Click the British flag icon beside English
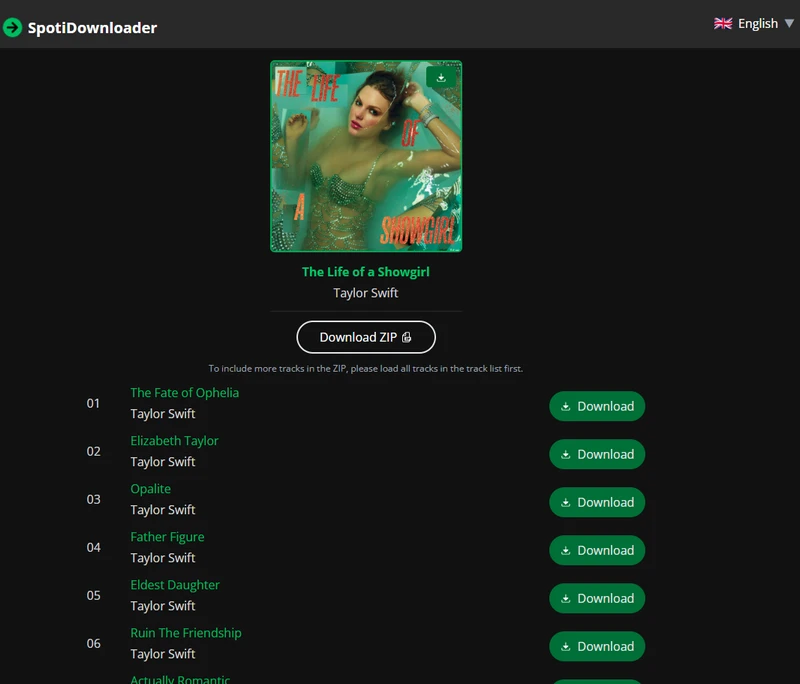This screenshot has height=684, width=800. click(723, 23)
